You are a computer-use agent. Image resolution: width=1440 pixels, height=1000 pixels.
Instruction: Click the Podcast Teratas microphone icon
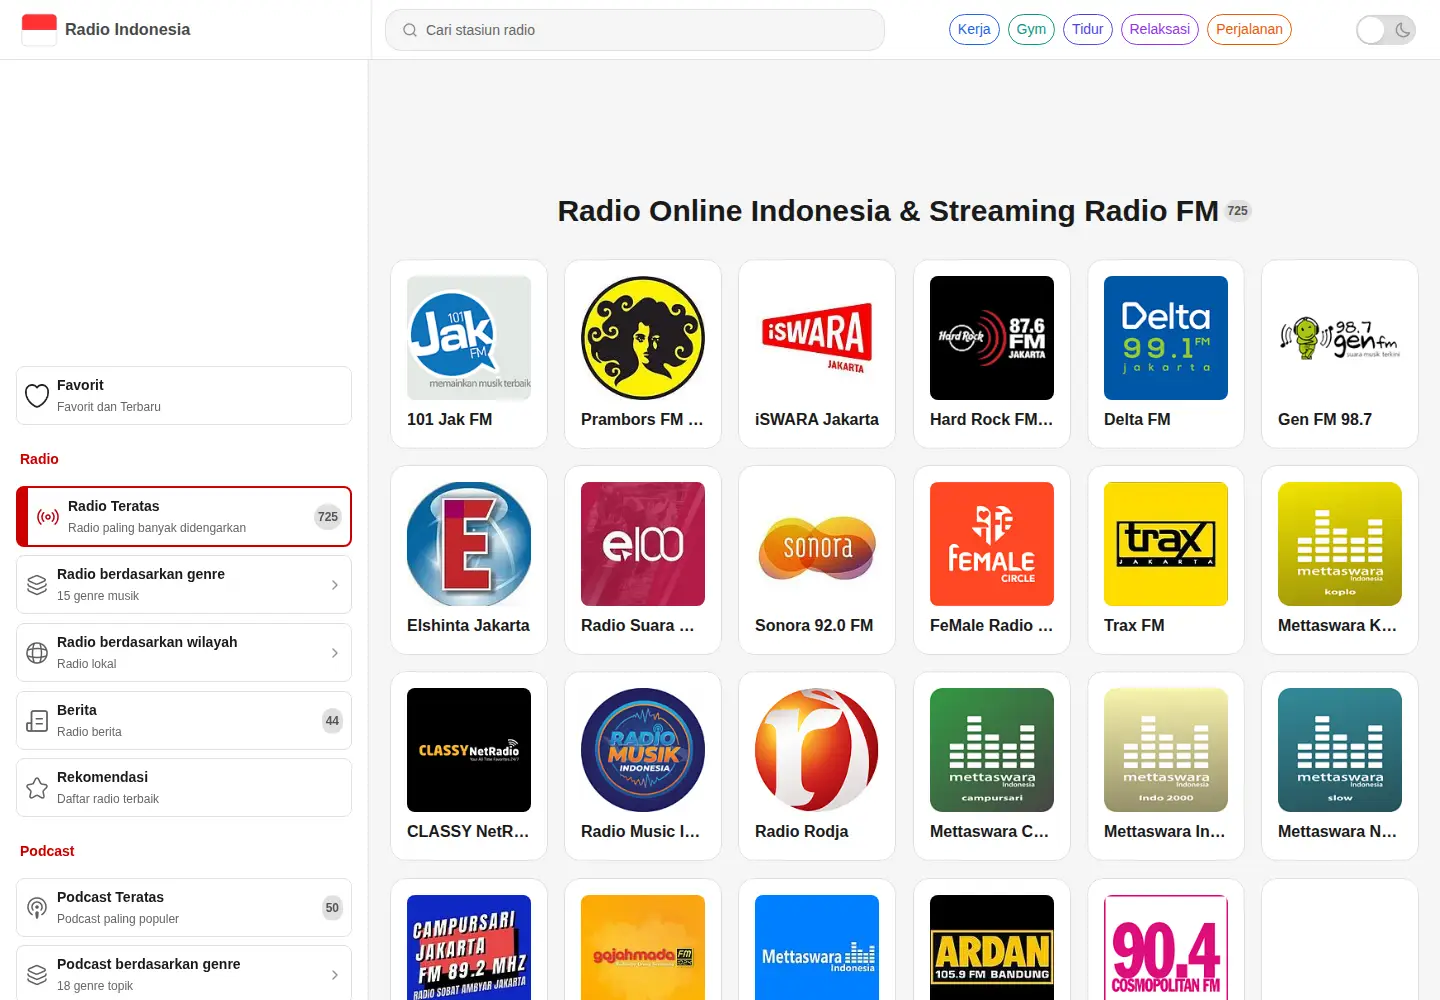37,908
